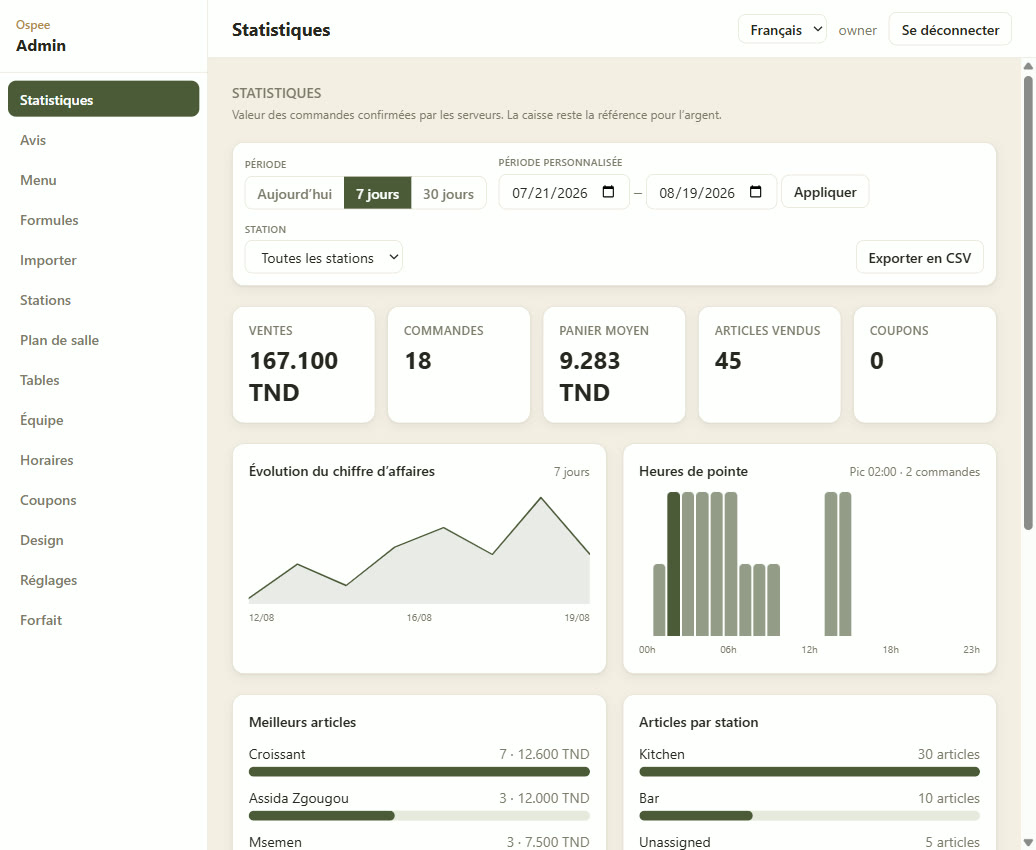The height and width of the screenshot is (850, 1036).
Task: Click the owner role label
Action: (x=858, y=30)
